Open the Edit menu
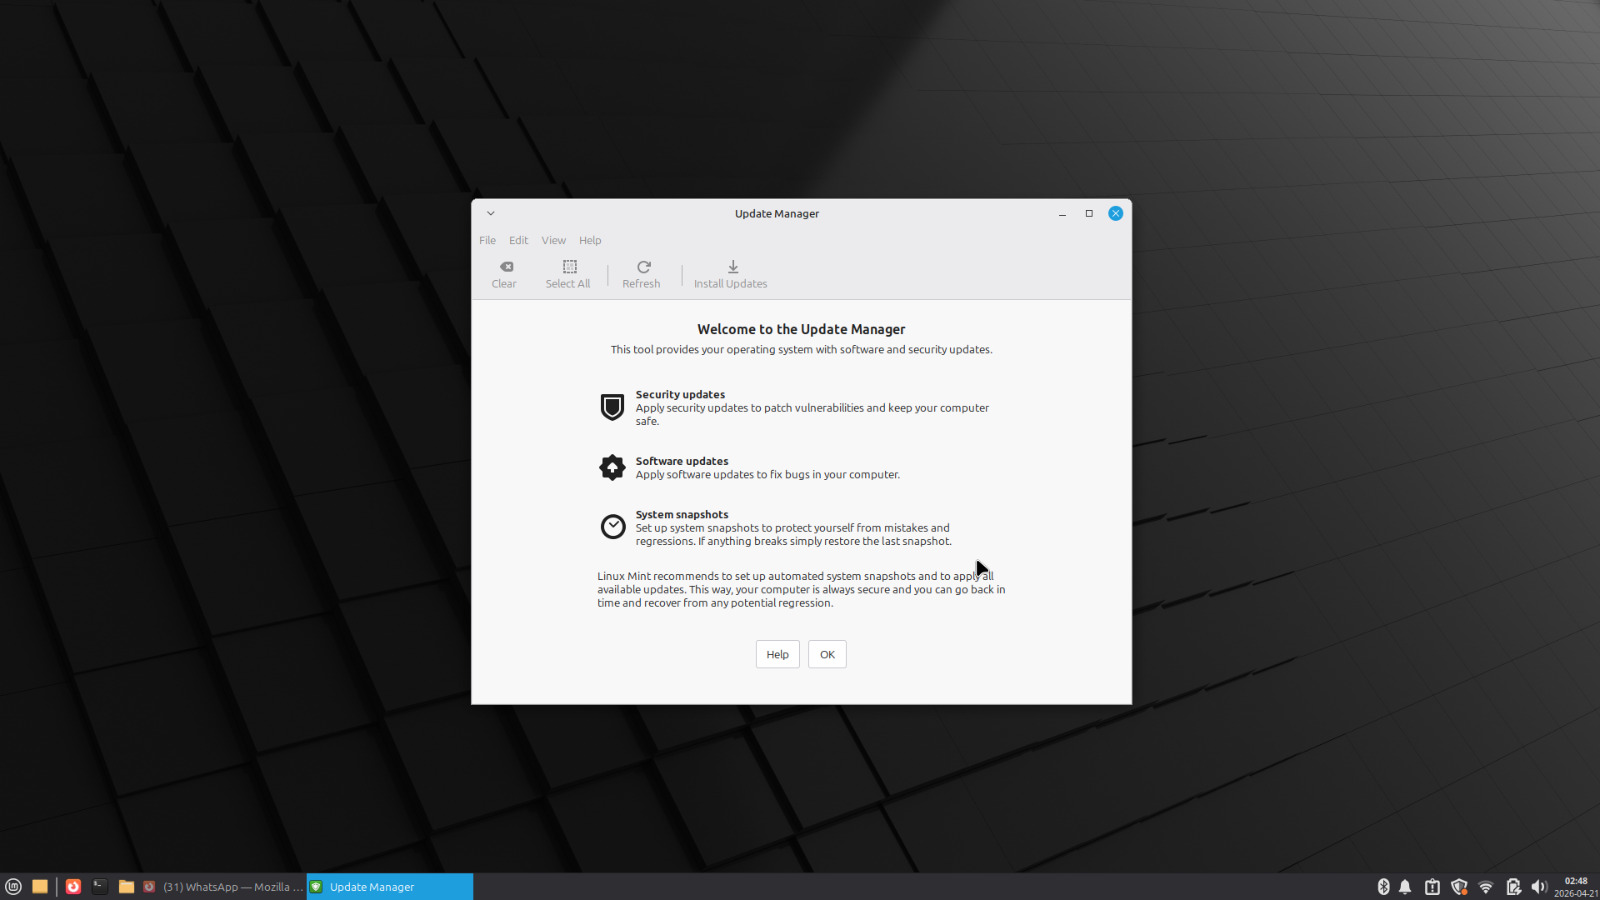This screenshot has height=900, width=1600. 518,241
